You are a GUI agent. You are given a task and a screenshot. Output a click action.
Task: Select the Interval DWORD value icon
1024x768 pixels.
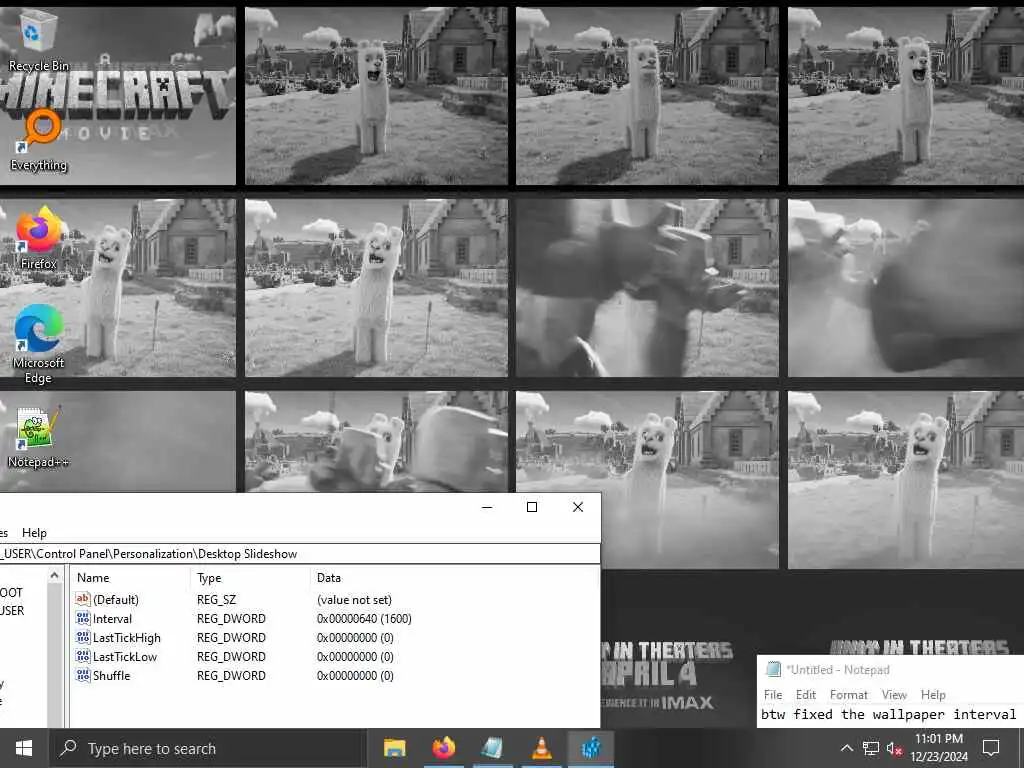82,618
